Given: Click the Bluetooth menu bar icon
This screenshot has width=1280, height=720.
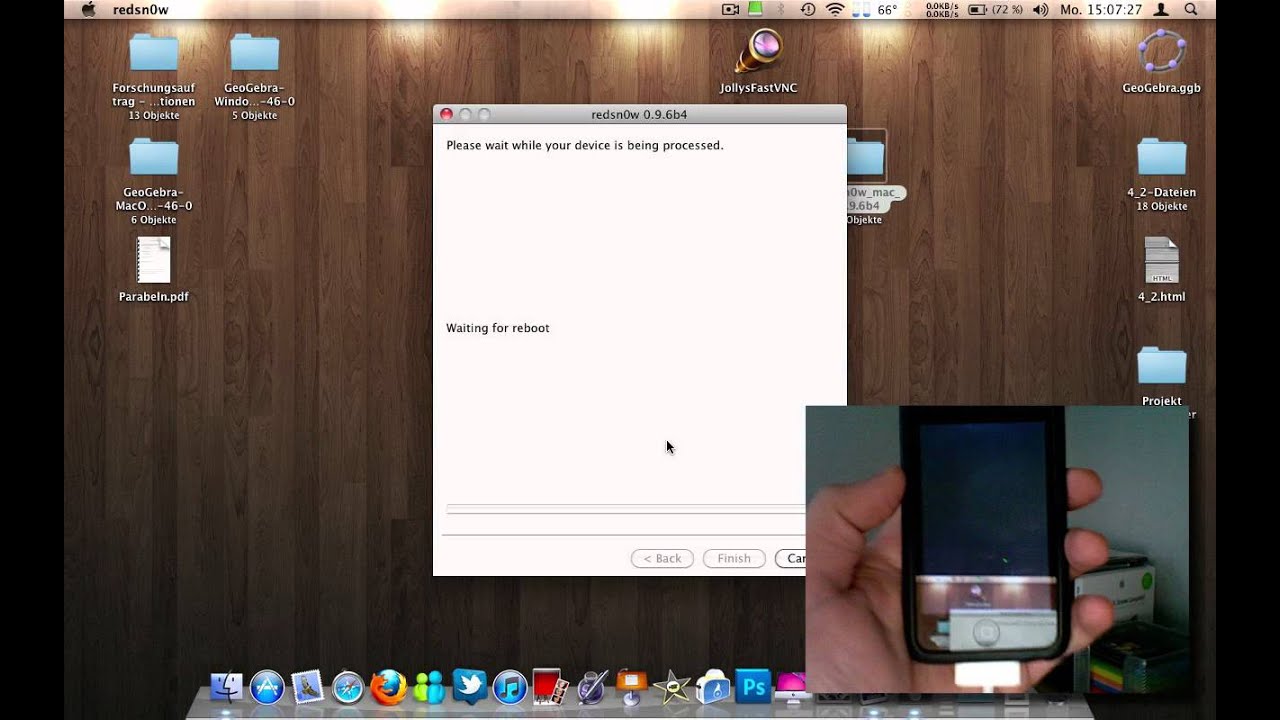Looking at the screenshot, I should pyautogui.click(x=782, y=9).
